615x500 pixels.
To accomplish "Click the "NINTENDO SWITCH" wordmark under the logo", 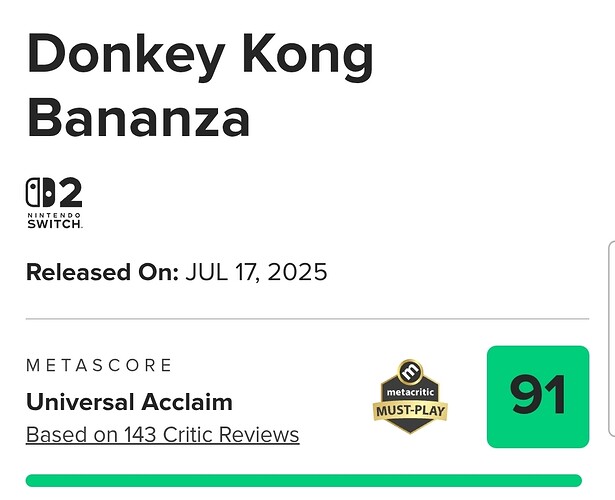I will point(54,220).
